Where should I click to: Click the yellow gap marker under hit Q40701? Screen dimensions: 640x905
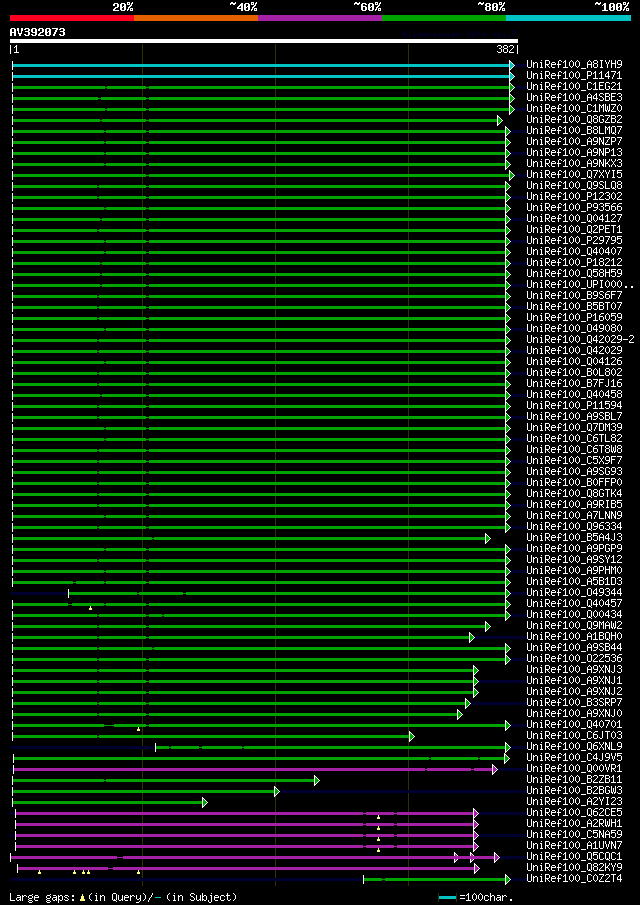[139, 729]
